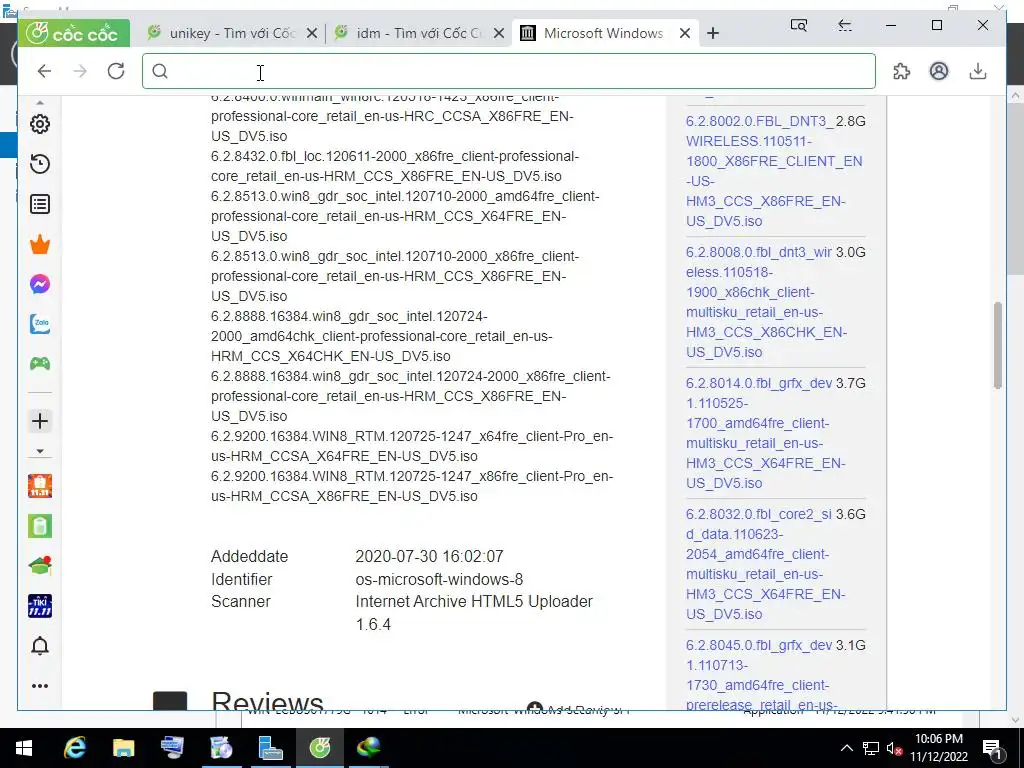Screen dimensions: 1024x768
Task: Download 6.2.8008.0.fbl_dnt3_wireless iso link
Action: point(766,302)
